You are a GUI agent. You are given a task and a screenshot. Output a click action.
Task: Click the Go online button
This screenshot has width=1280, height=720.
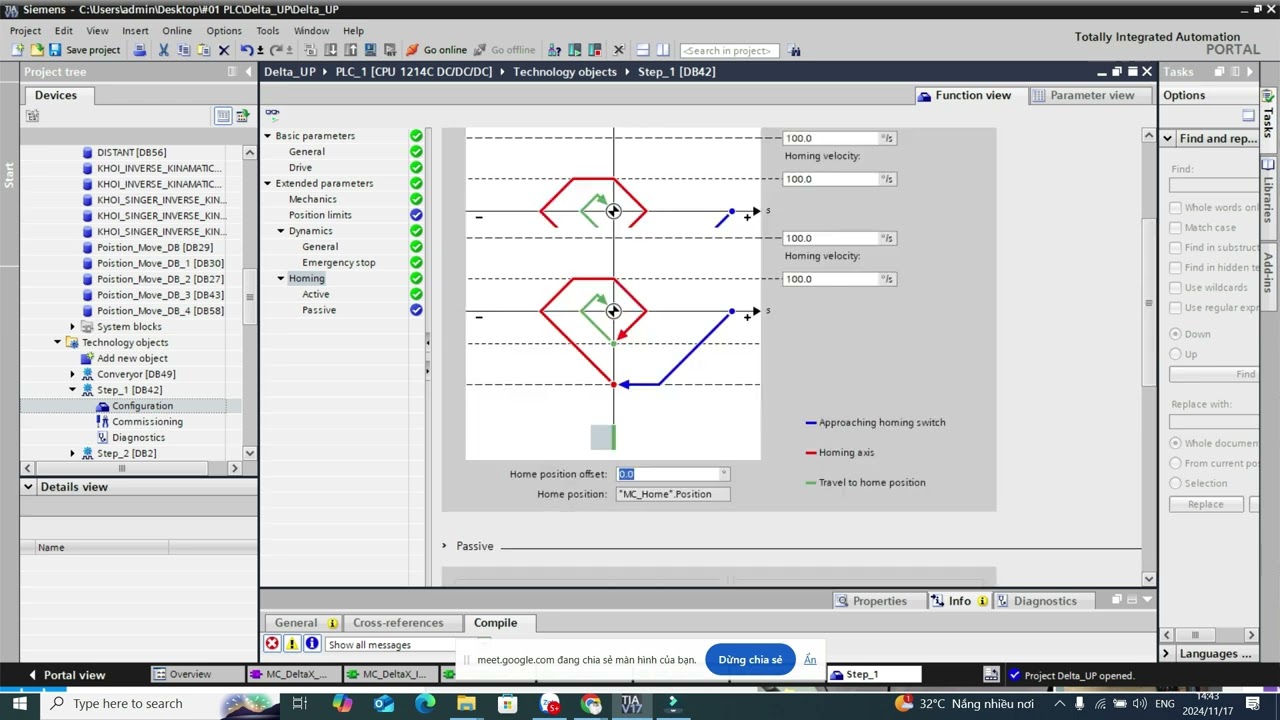click(x=436, y=50)
